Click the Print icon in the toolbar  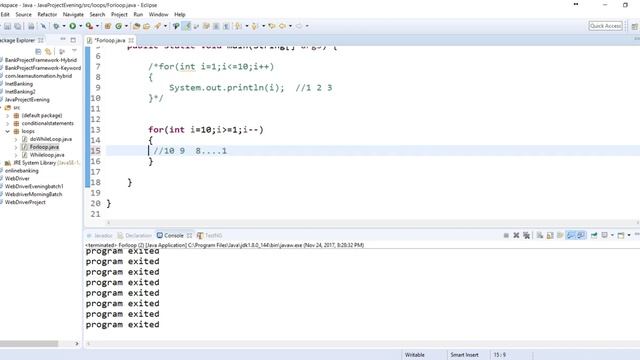click(x=31, y=26)
